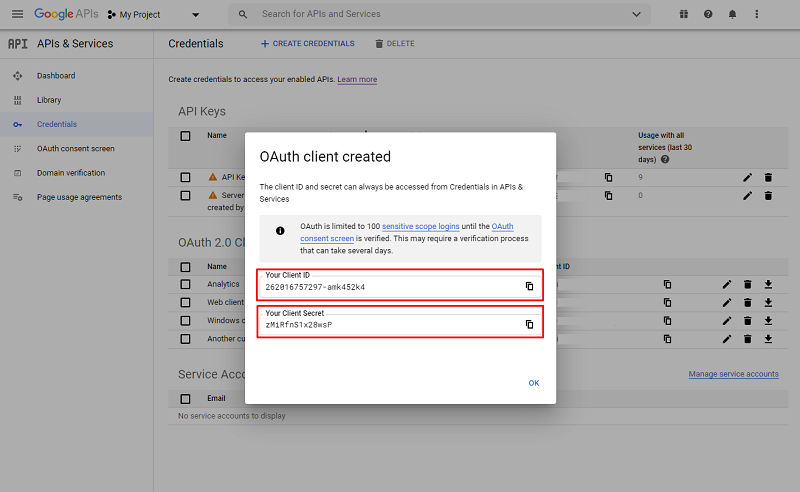800x492 pixels.
Task: Edit the Server key row with usage 0
Action: (x=747, y=195)
